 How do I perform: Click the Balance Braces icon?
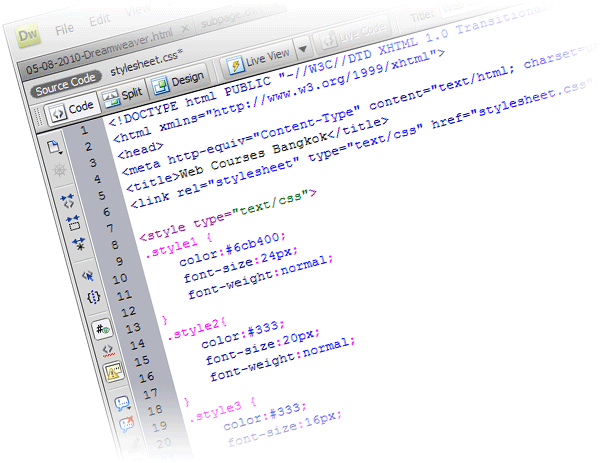pyautogui.click(x=94, y=297)
